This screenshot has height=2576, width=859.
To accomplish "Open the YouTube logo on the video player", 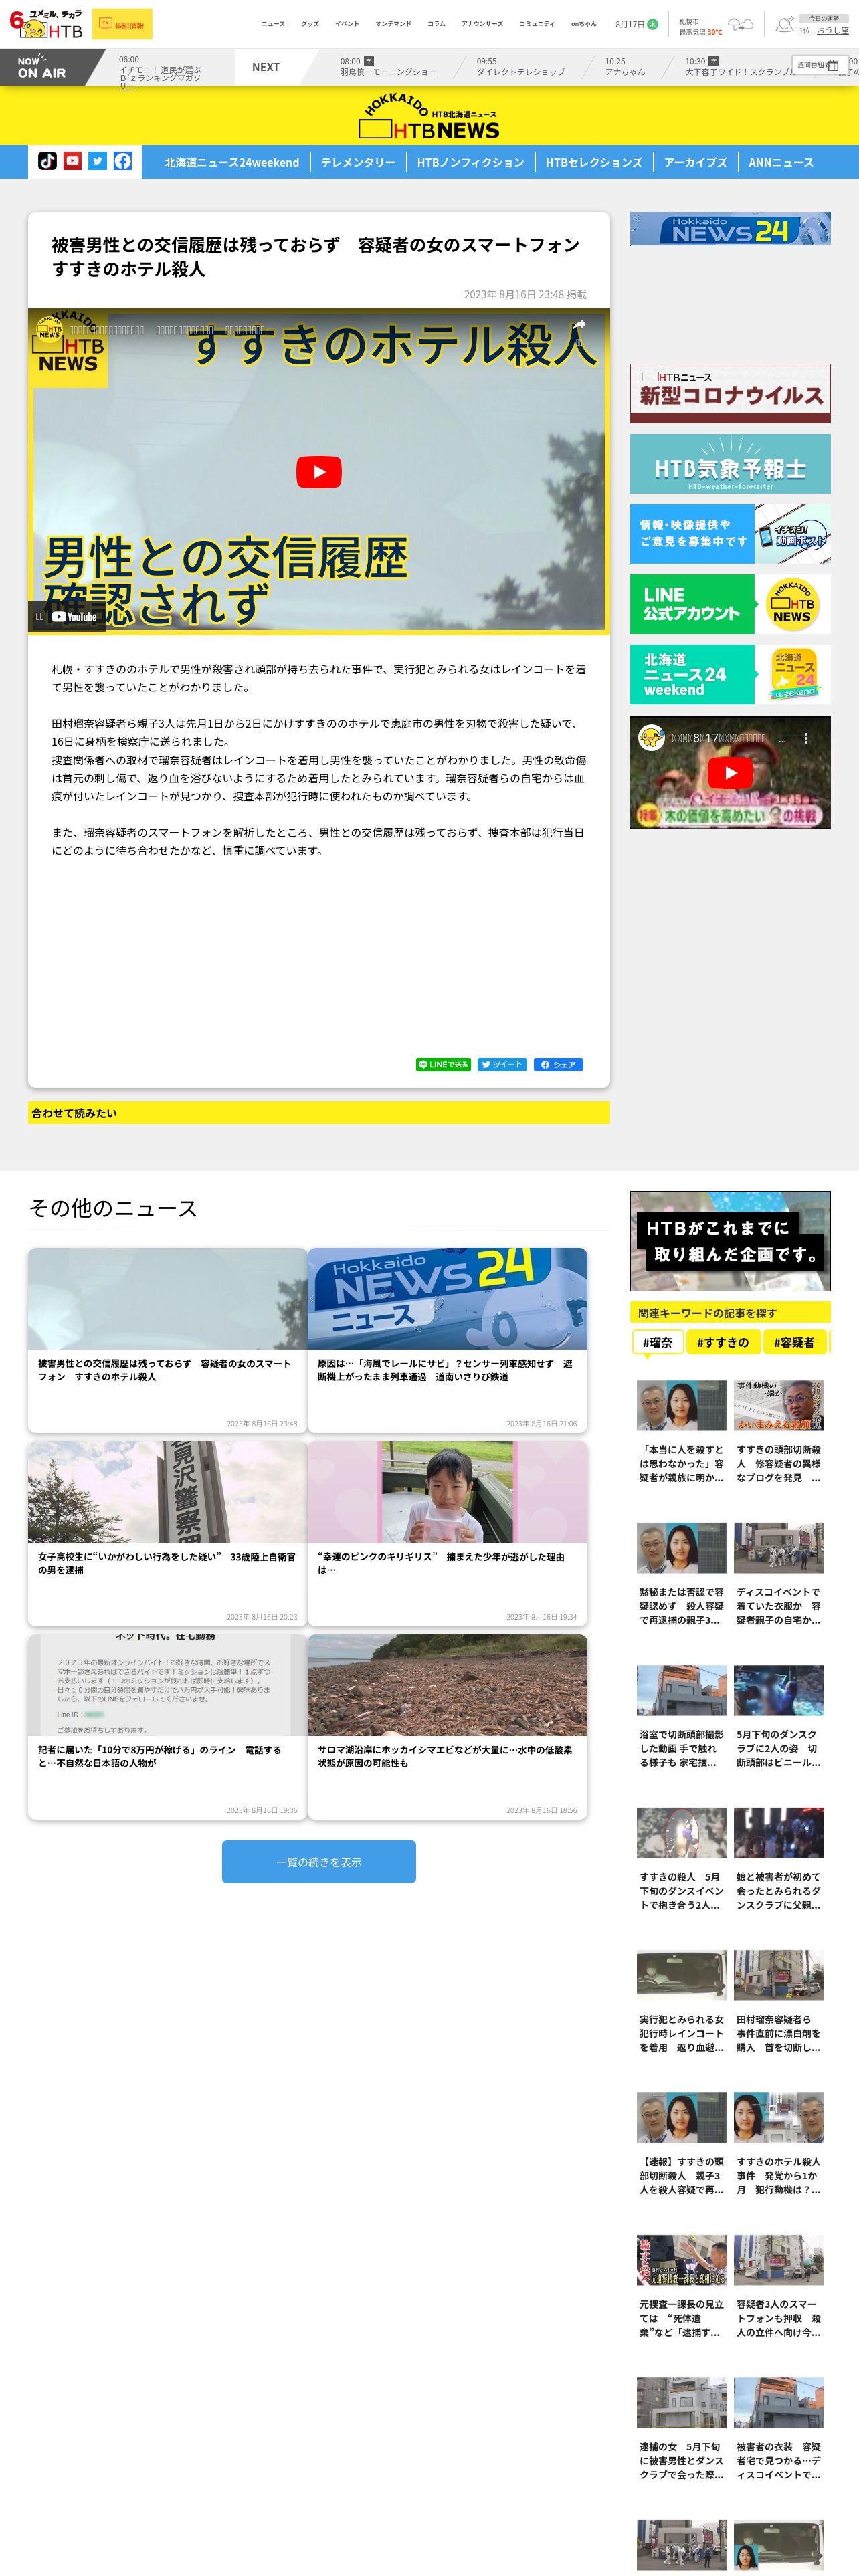I will click(75, 617).
